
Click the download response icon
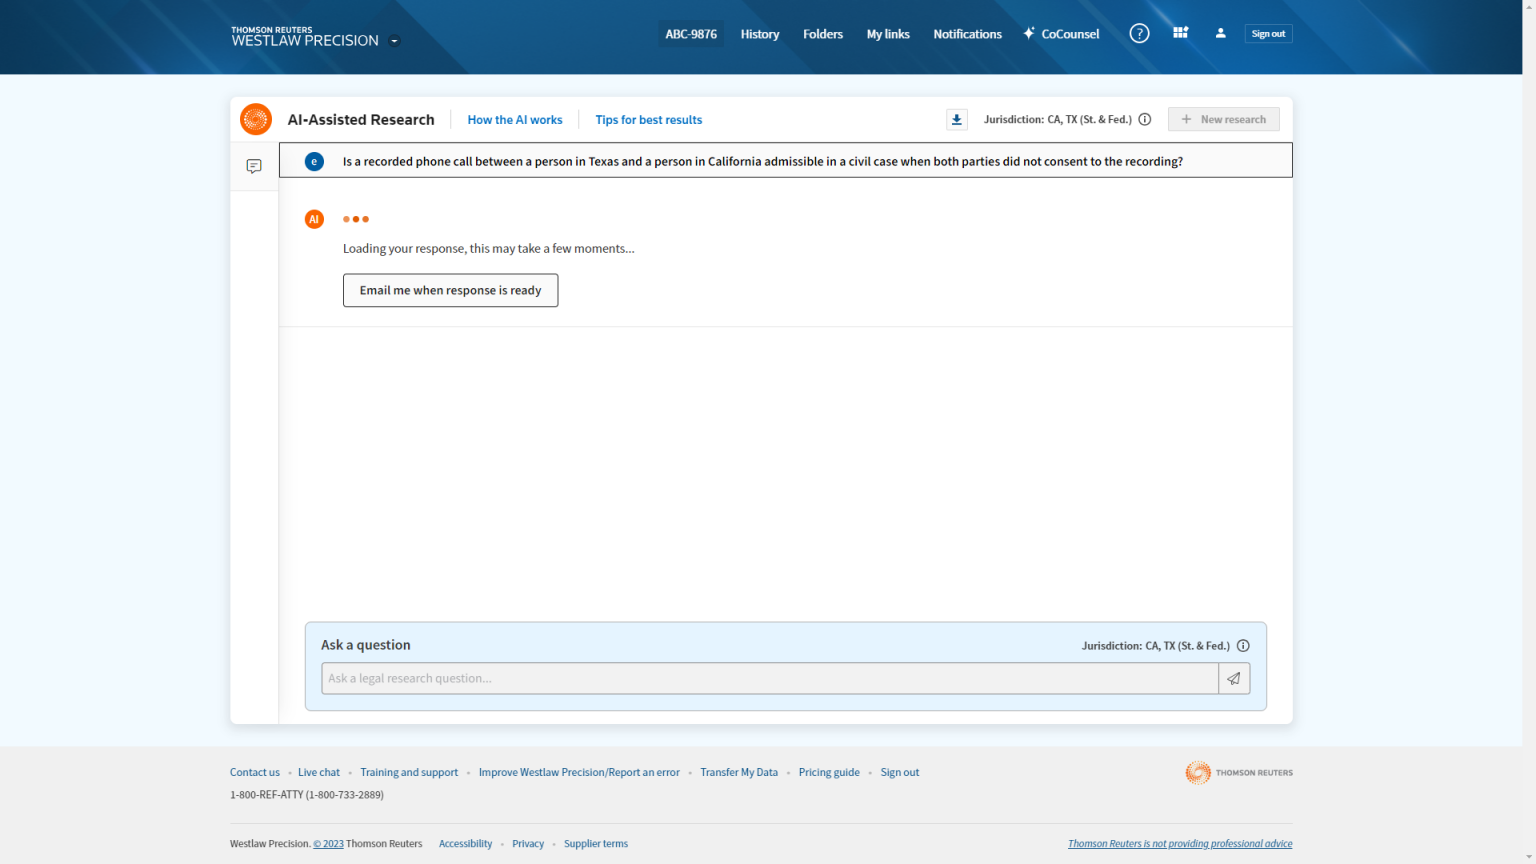(x=956, y=119)
